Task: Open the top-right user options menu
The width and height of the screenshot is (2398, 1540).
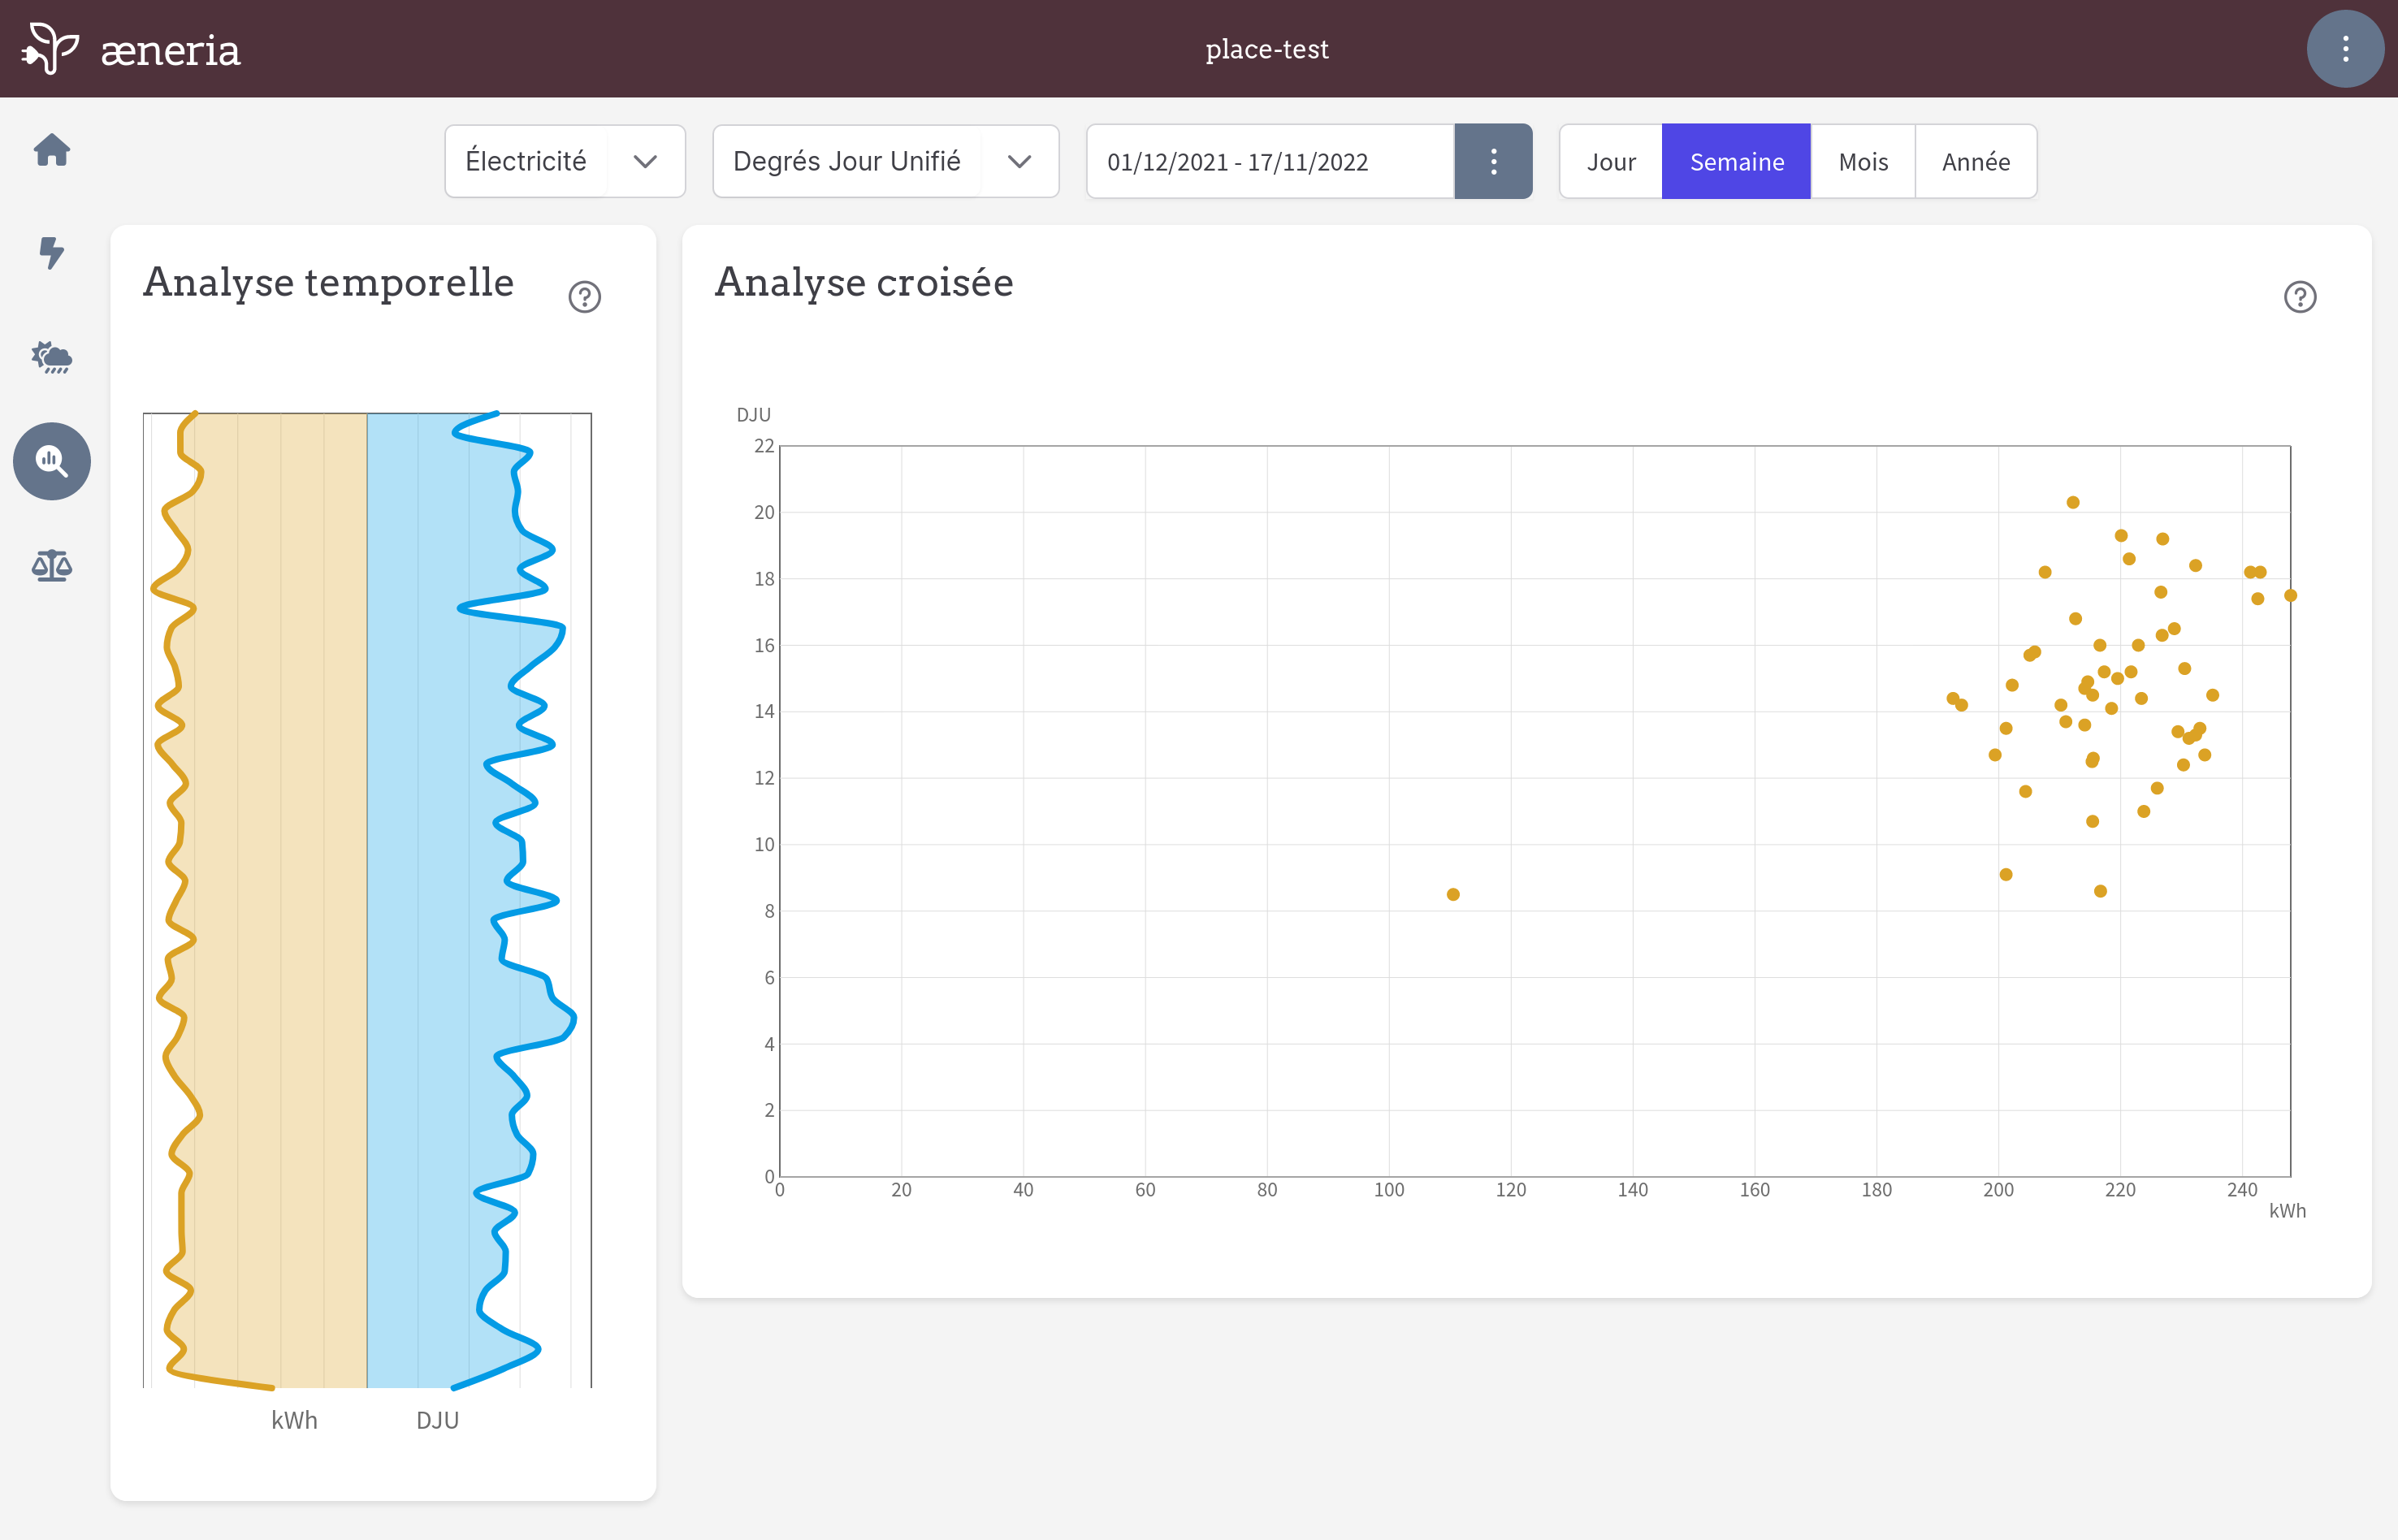Action: 2345,49
